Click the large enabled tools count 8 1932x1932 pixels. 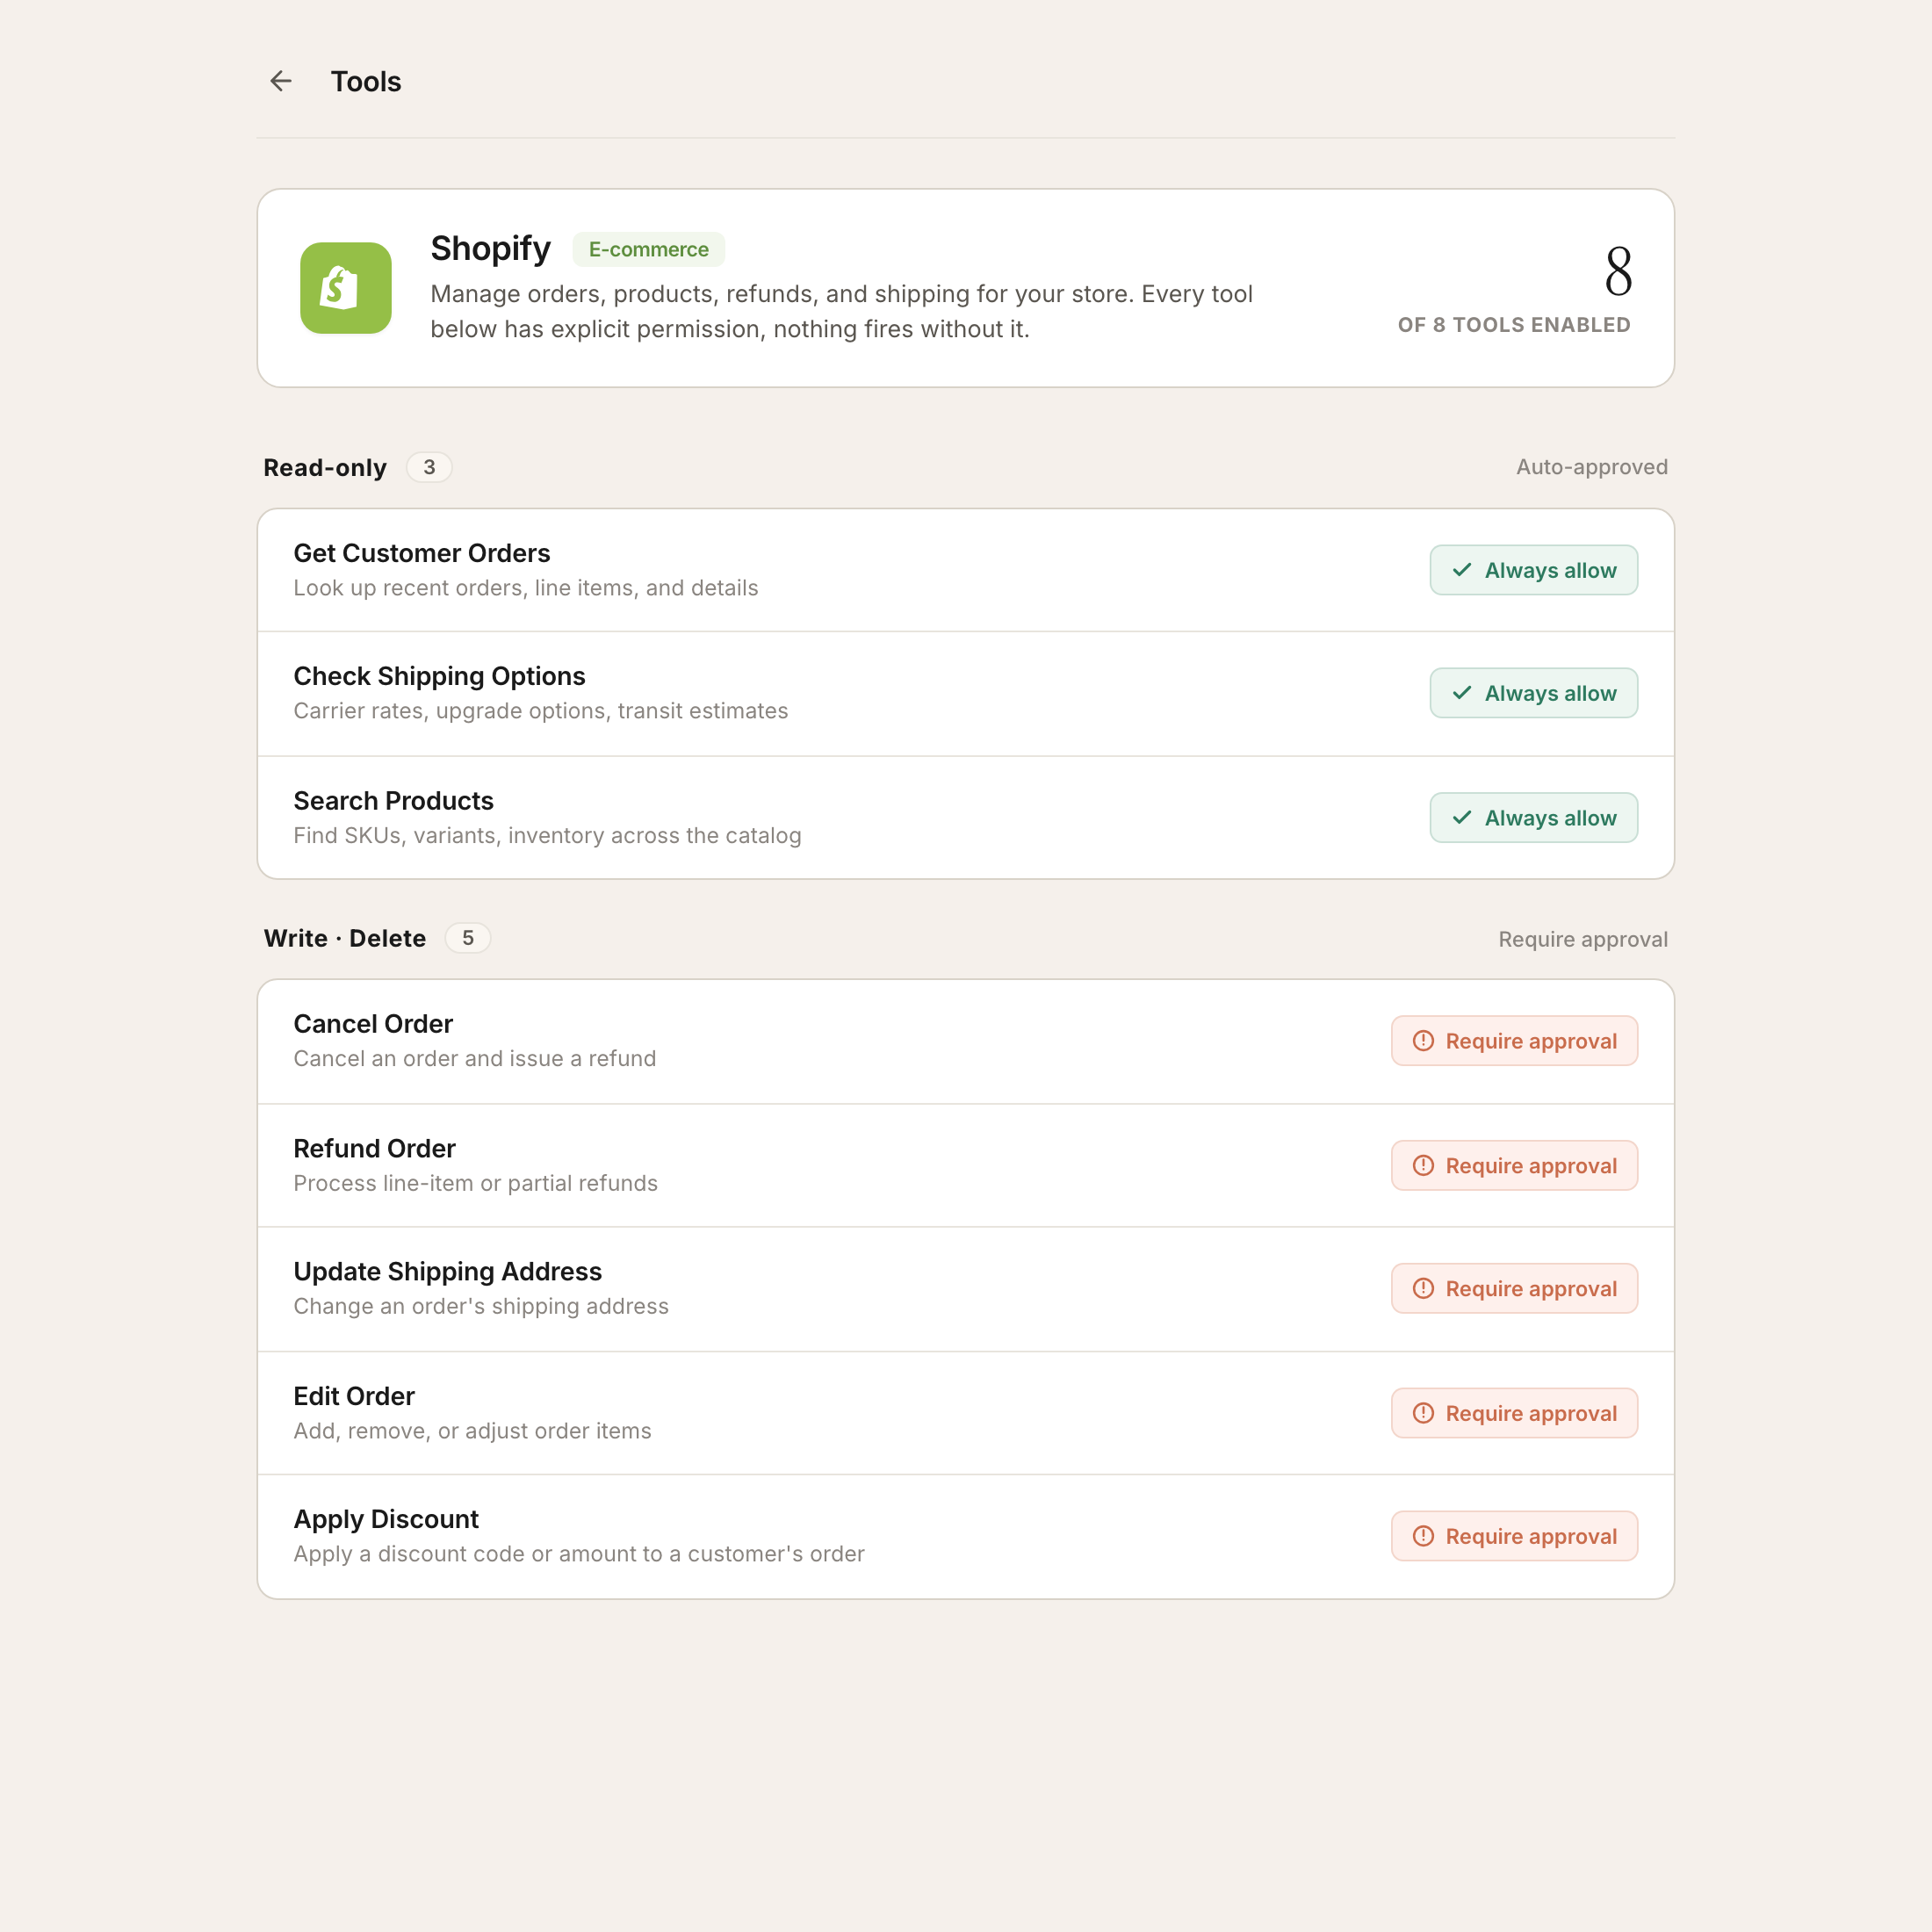click(x=1618, y=271)
